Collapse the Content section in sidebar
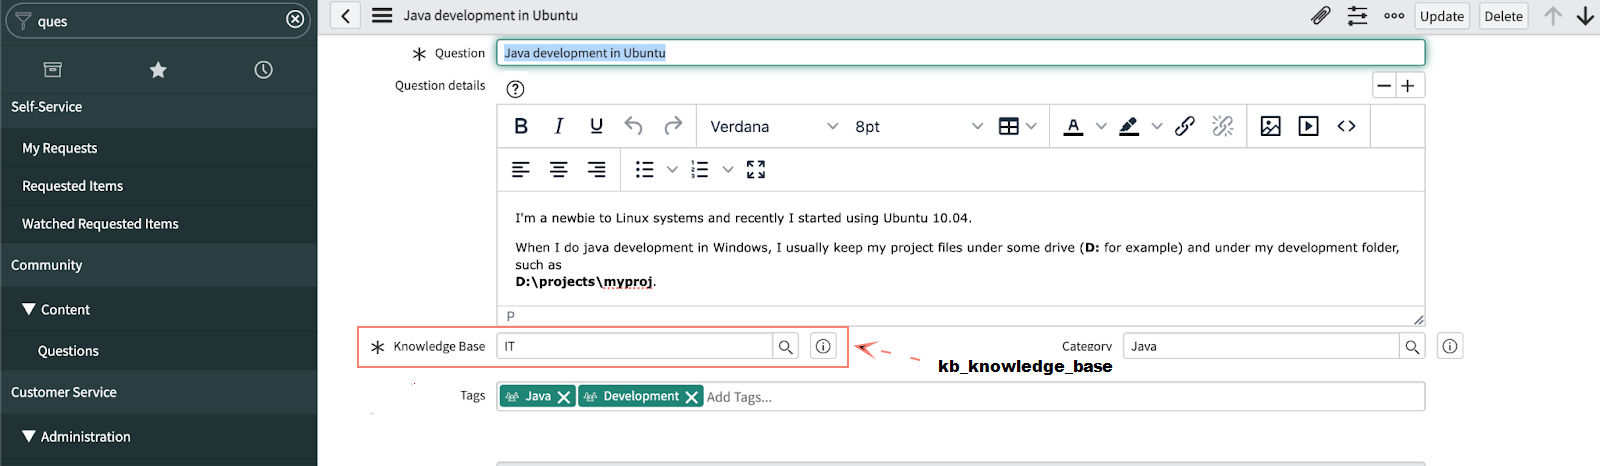Image resolution: width=1600 pixels, height=466 pixels. [29, 310]
